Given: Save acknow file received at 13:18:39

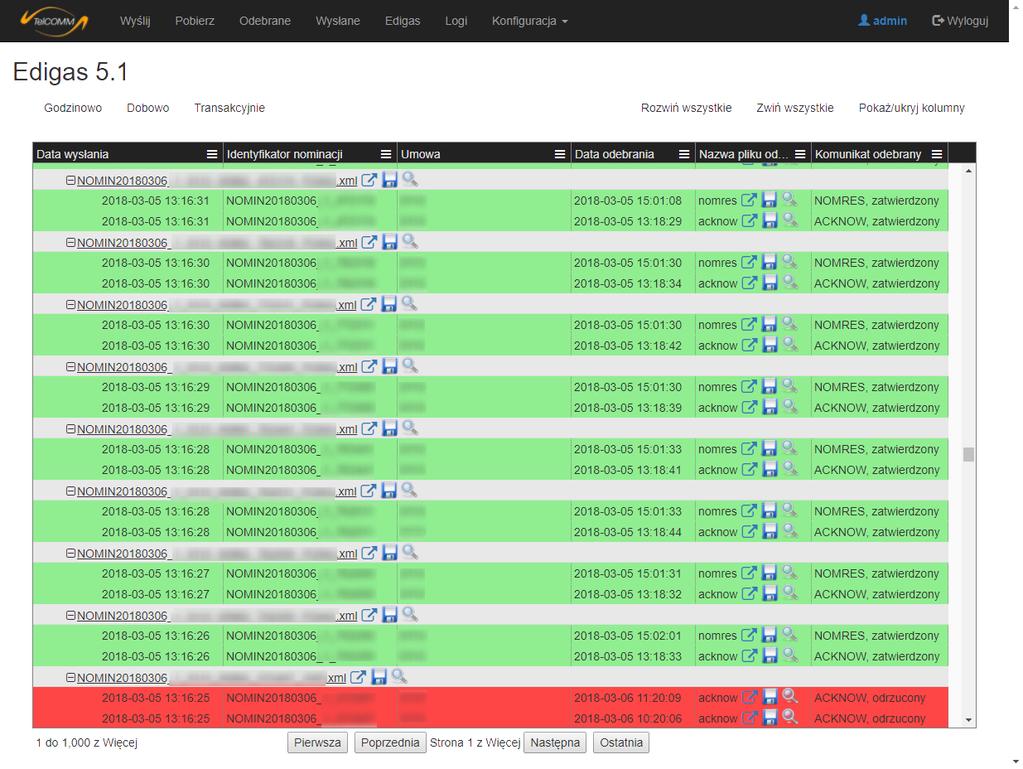Looking at the screenshot, I should pos(770,408).
